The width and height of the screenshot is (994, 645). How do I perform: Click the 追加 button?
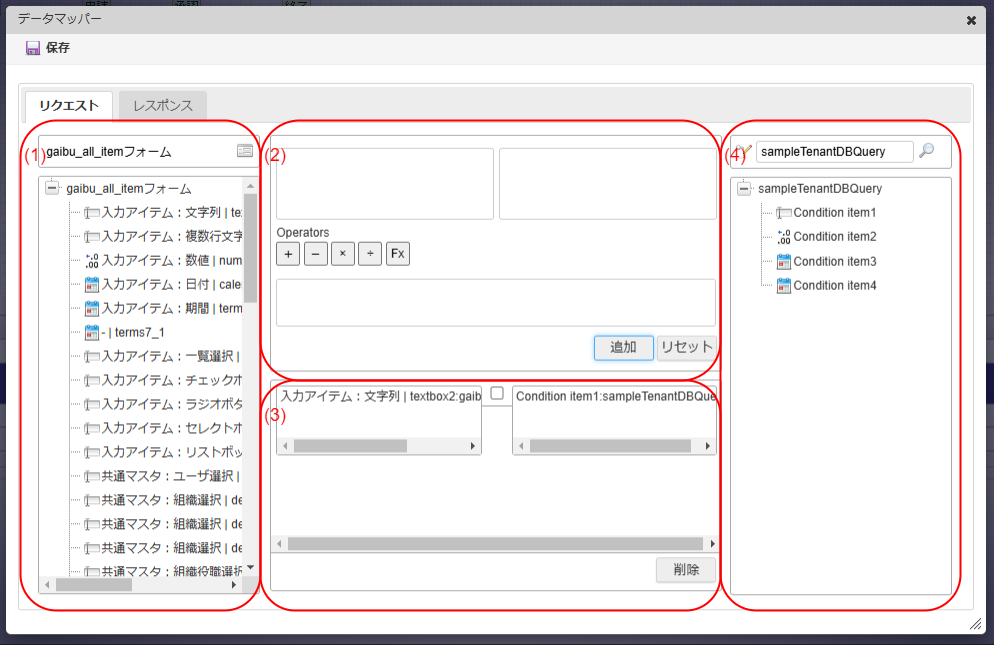(623, 348)
